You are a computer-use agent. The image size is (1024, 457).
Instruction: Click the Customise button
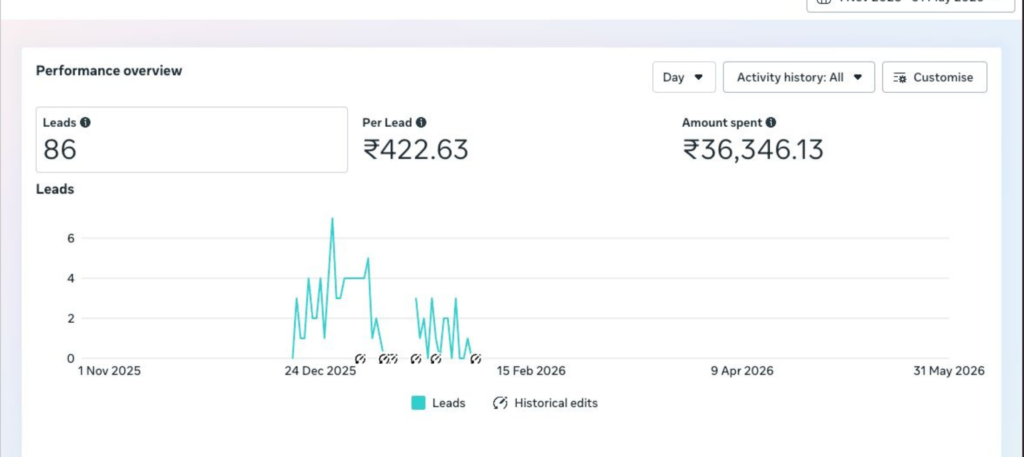coord(935,77)
